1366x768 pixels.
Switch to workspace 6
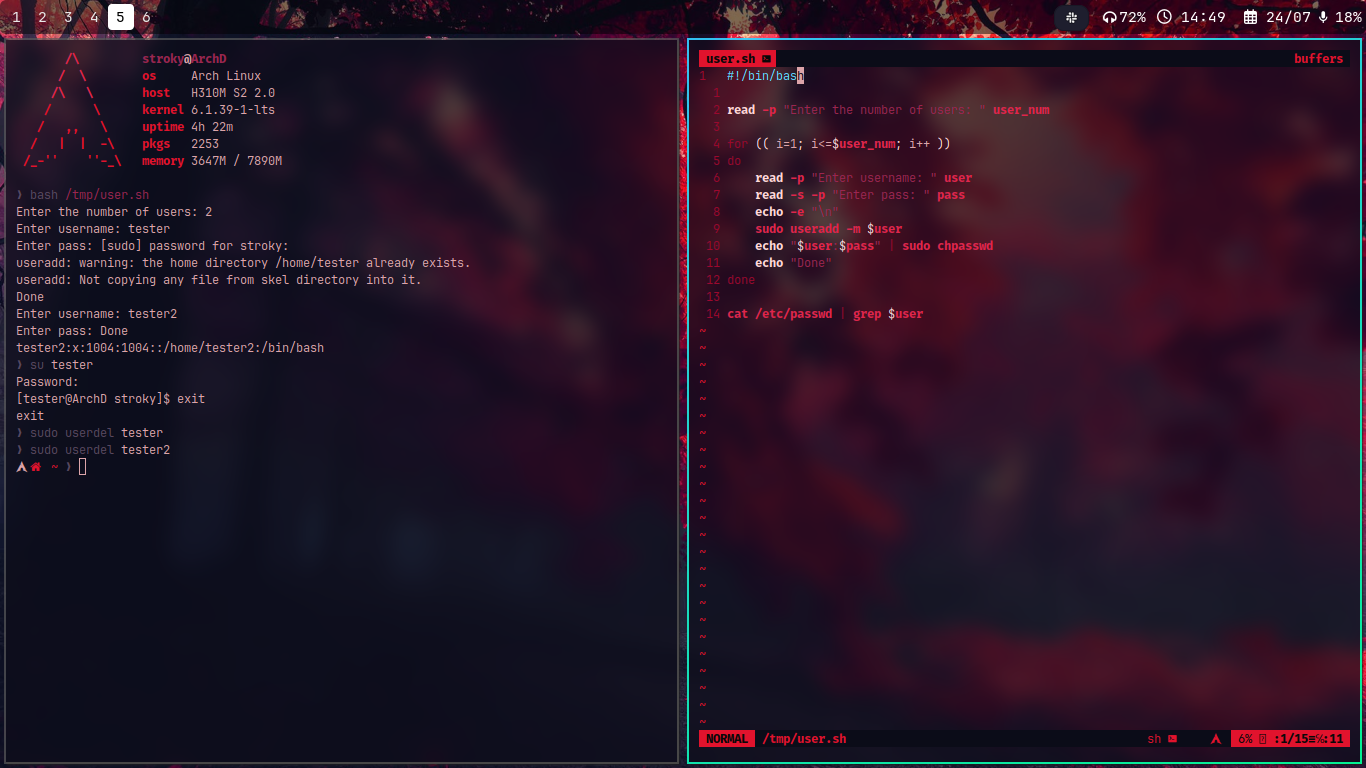pyautogui.click(x=146, y=17)
